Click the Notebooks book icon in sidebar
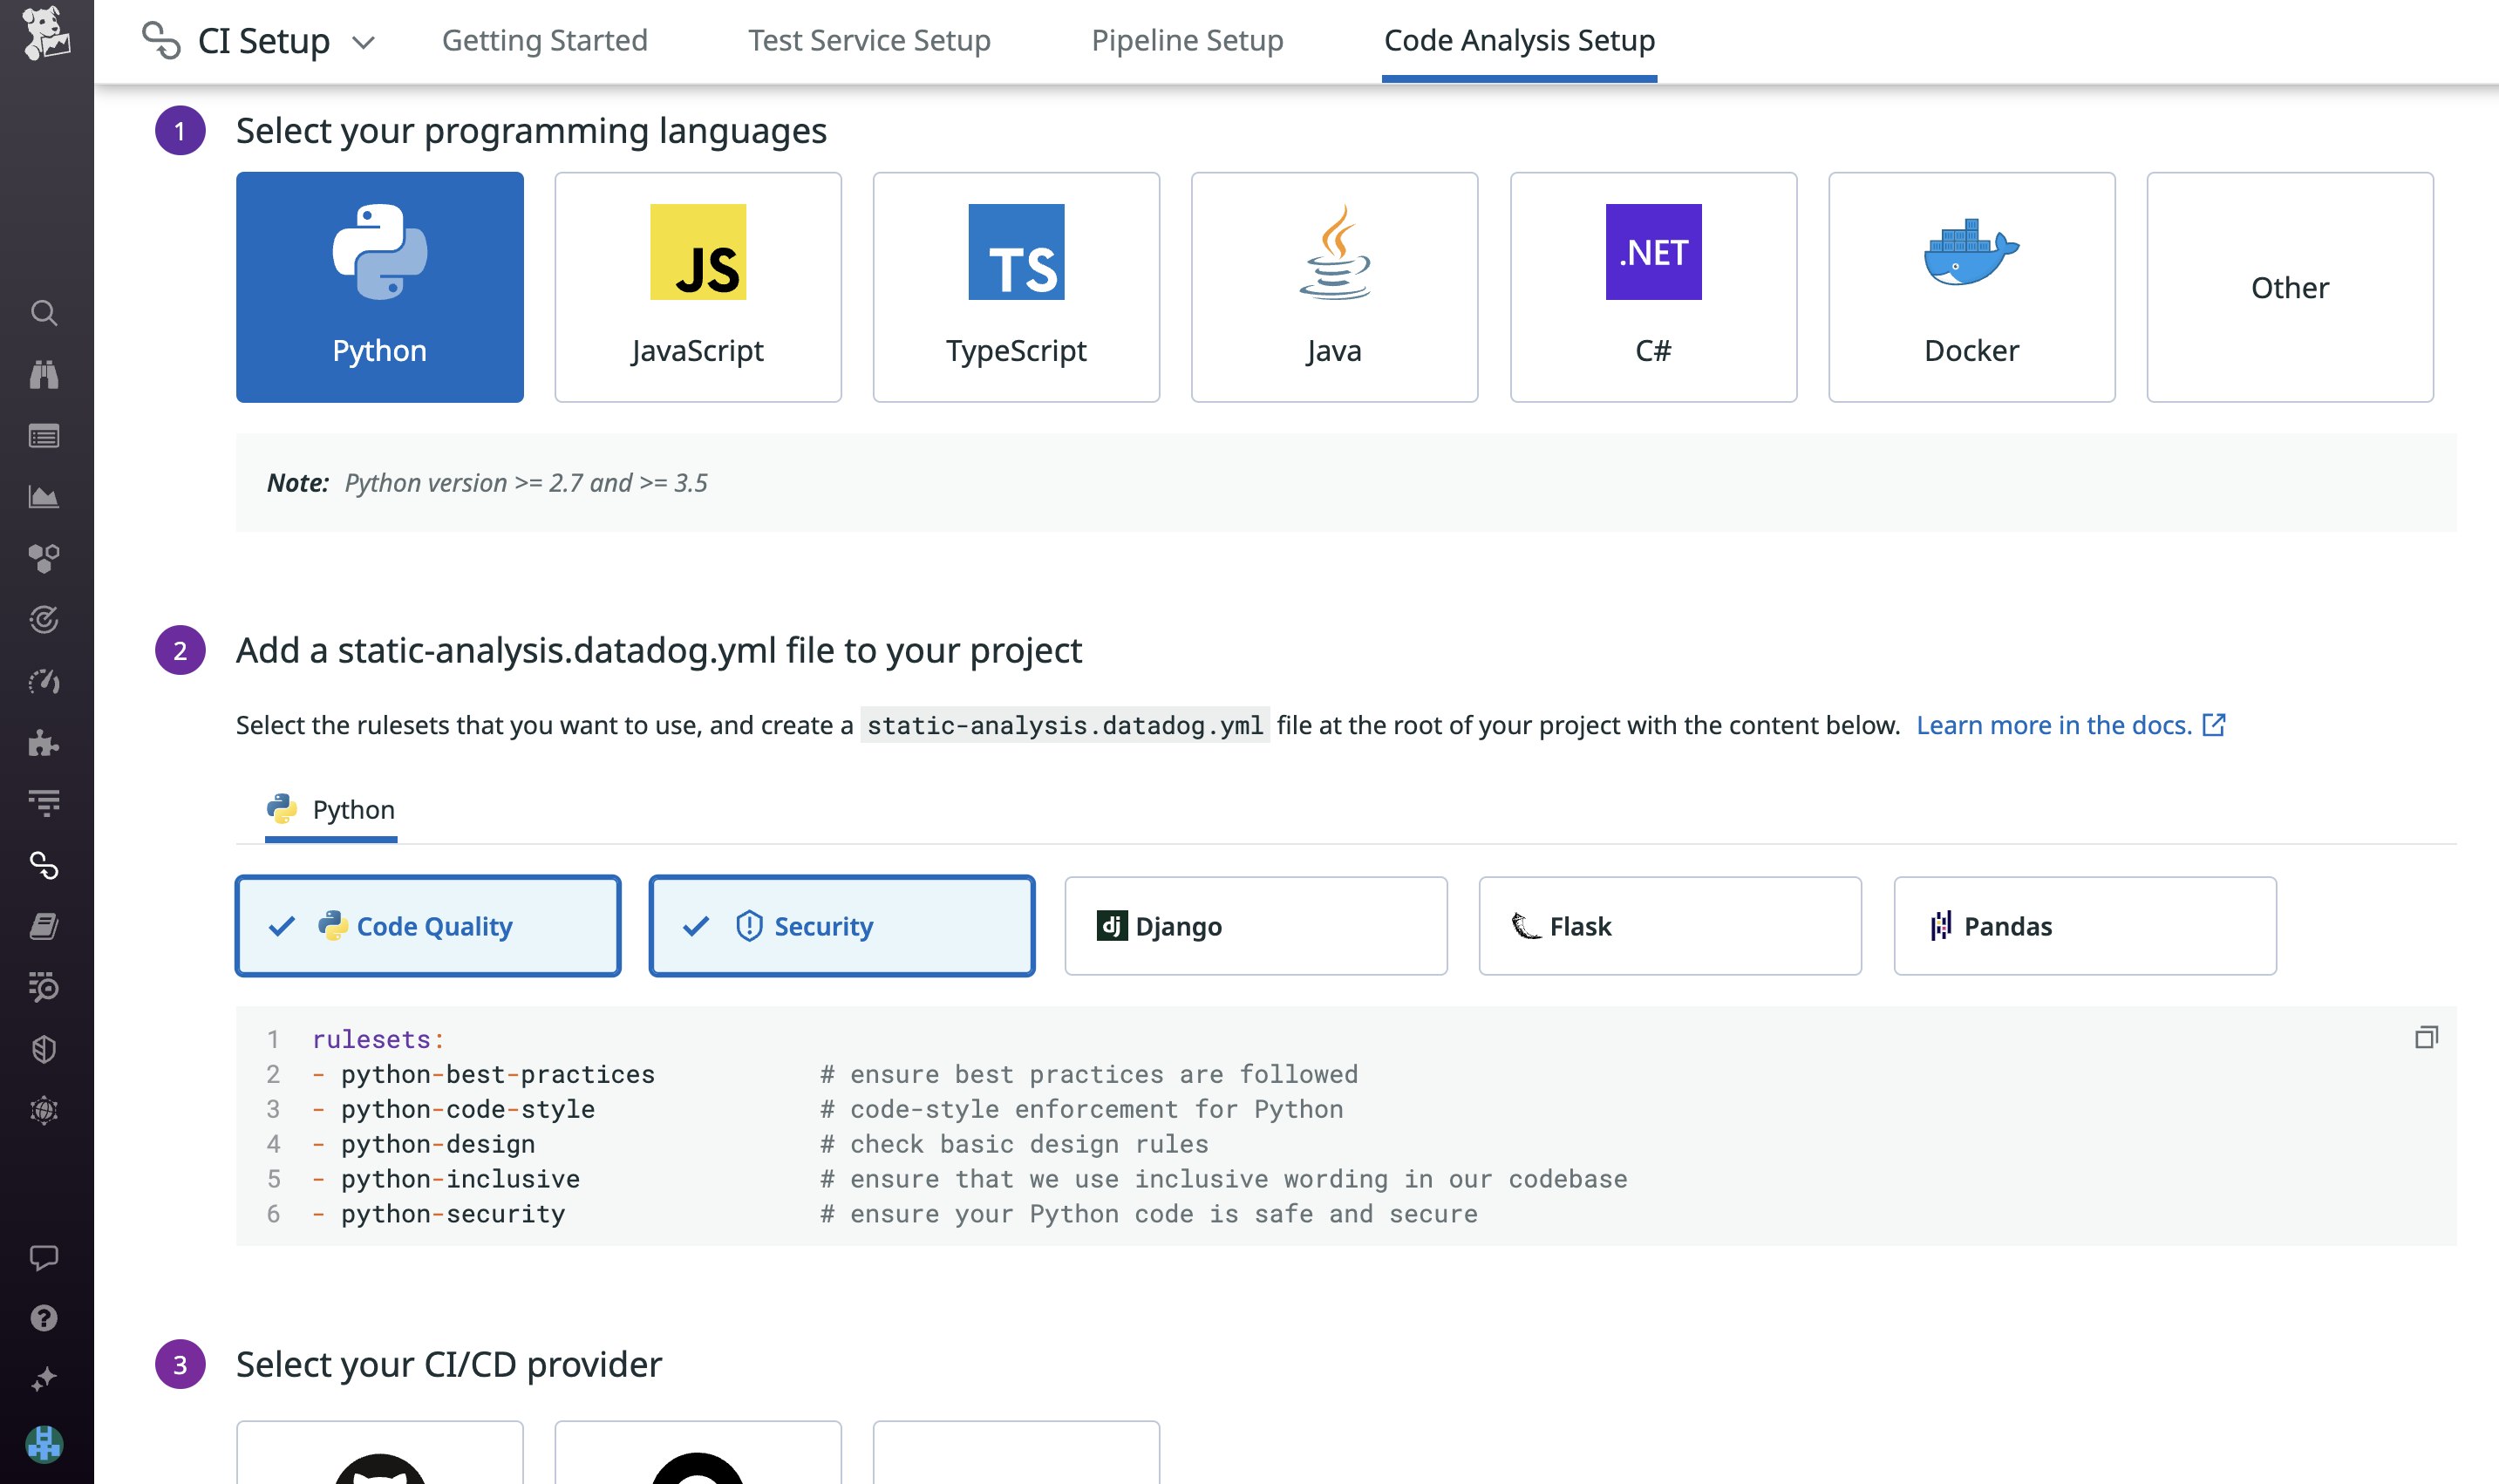 [45, 927]
